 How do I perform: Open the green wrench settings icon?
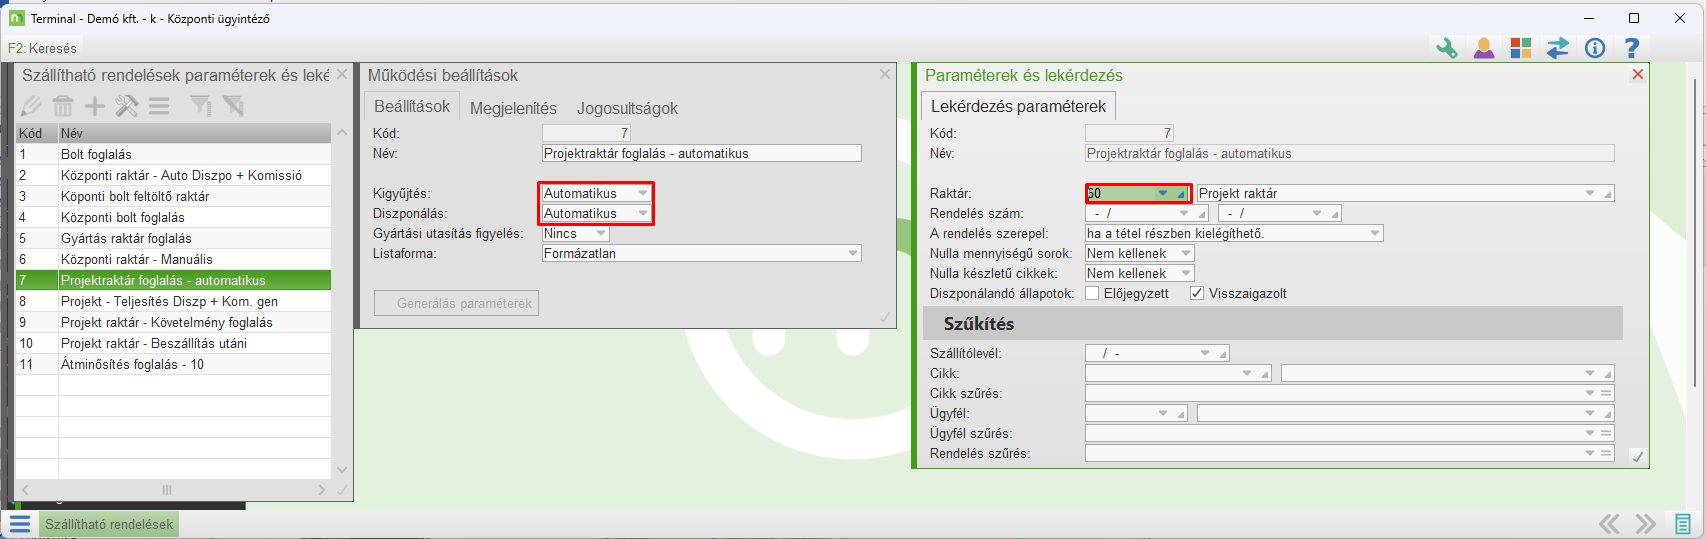(x=1447, y=48)
